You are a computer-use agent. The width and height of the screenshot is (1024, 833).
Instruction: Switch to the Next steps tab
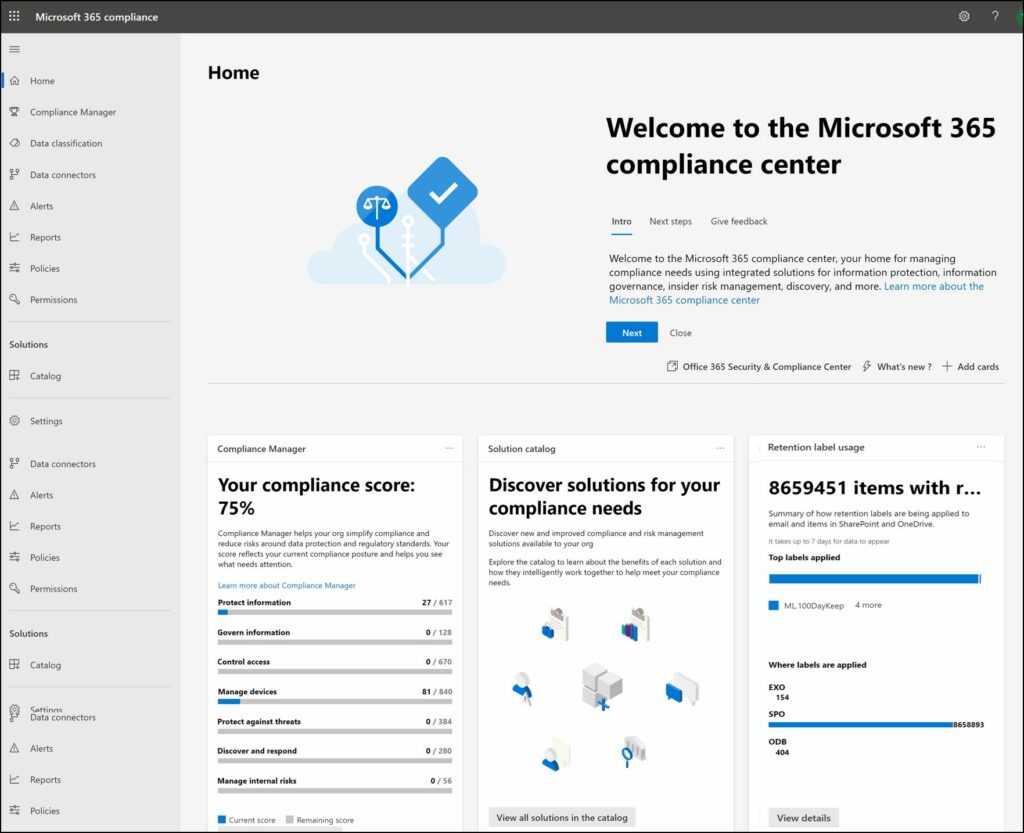point(670,221)
